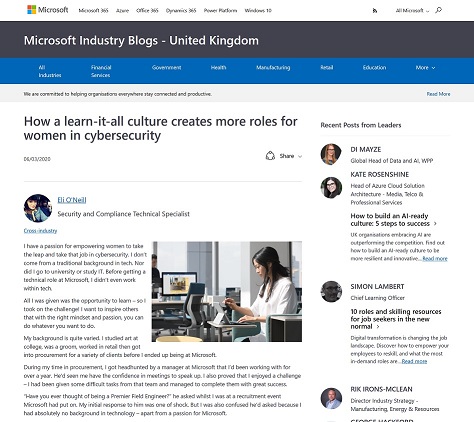
Task: Click 'Chief Learning Officer' title text
Action: 377,298
